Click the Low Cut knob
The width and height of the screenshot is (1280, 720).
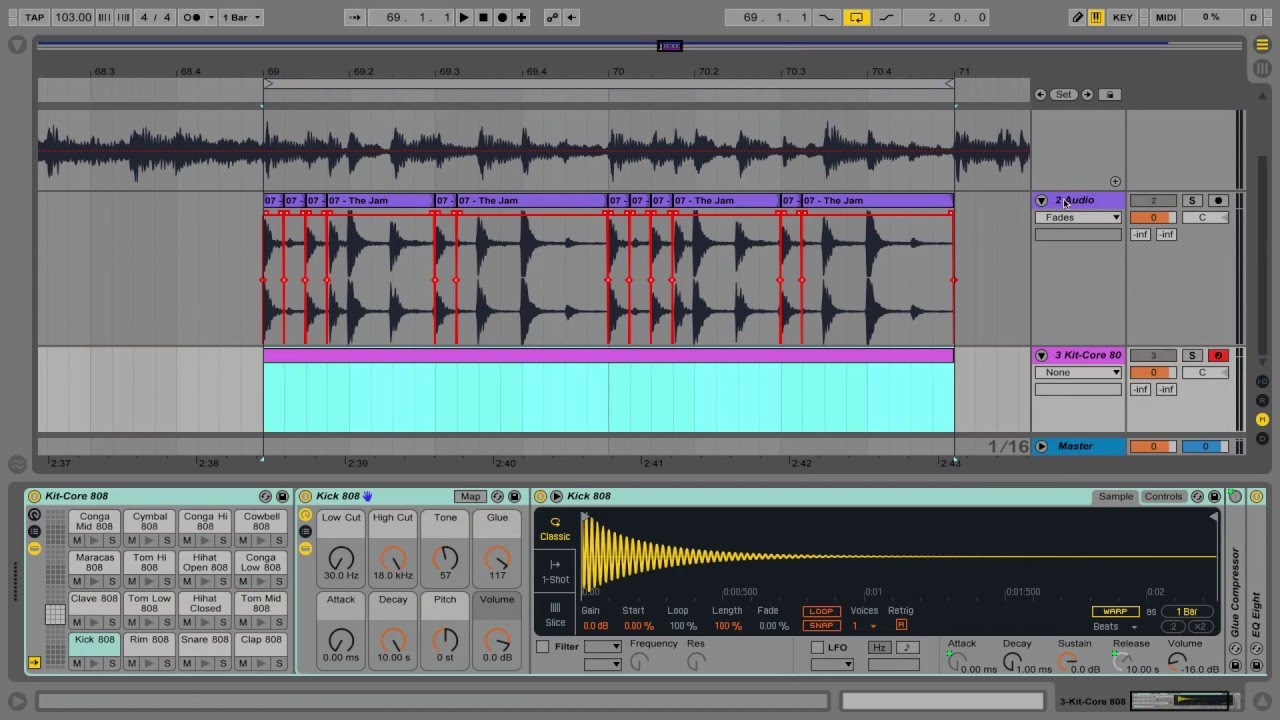[341, 558]
